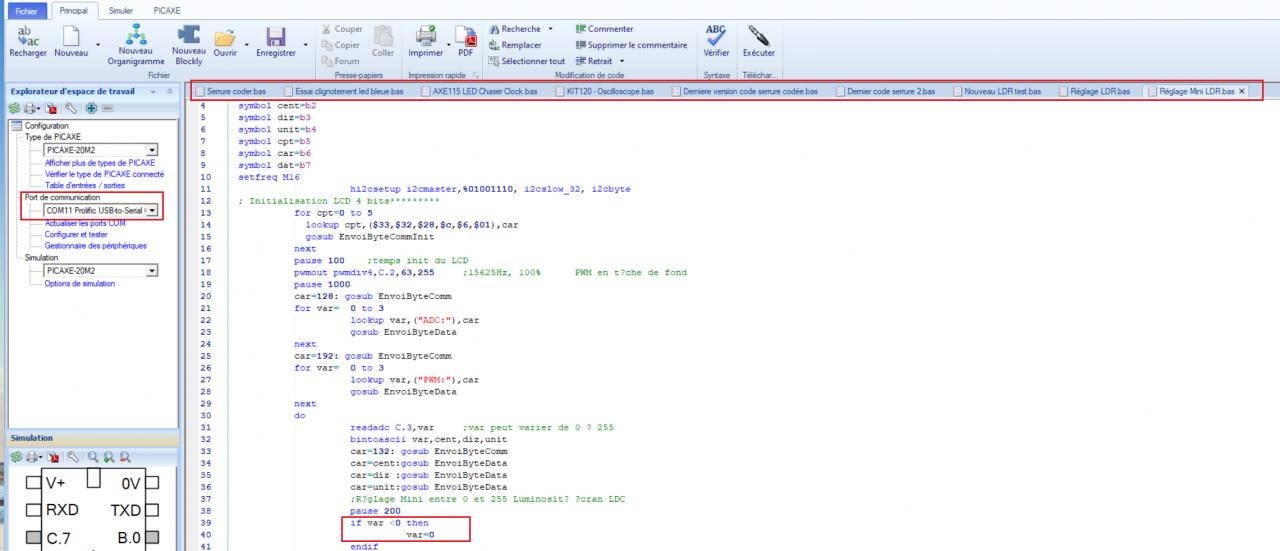Open the Fichier menu
Screen dimensions: 1280x551
pos(25,10)
